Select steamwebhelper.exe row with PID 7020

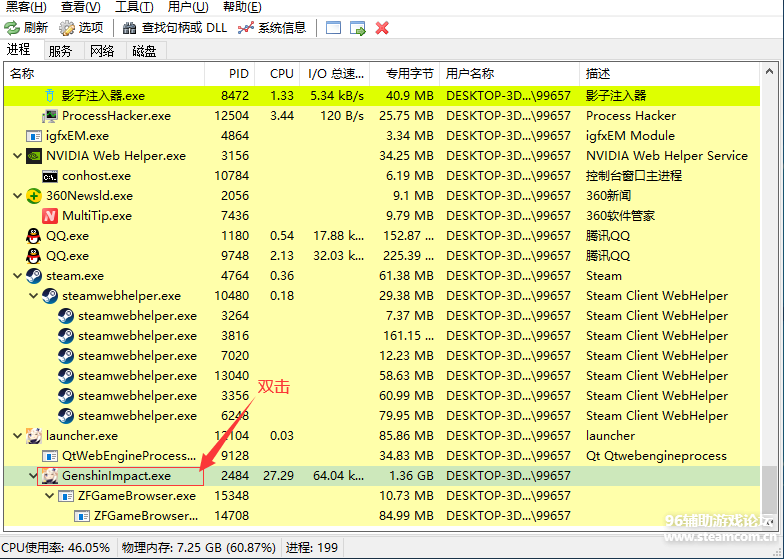coord(382,356)
